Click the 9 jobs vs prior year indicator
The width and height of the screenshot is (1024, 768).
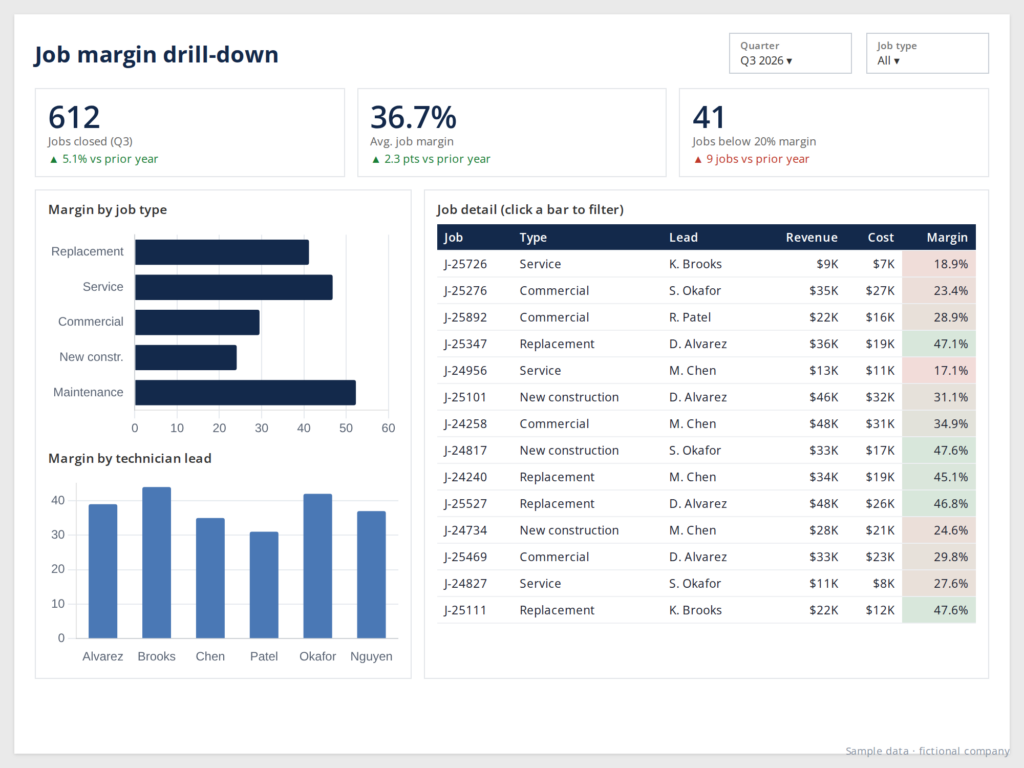click(751, 159)
